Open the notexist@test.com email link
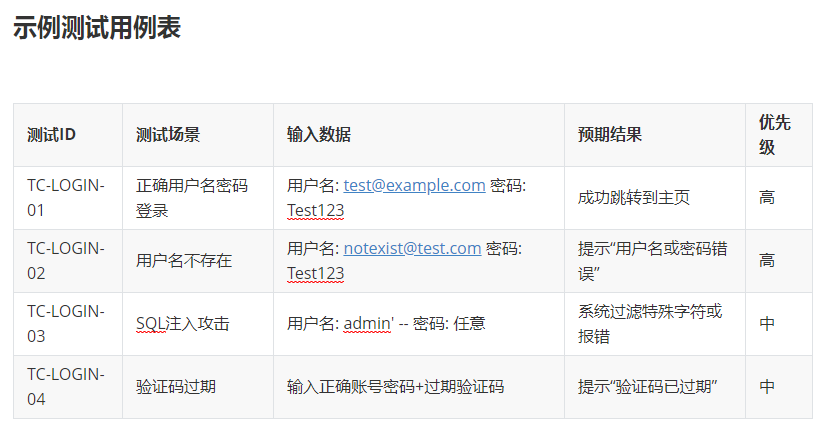833x437 pixels. 412,248
